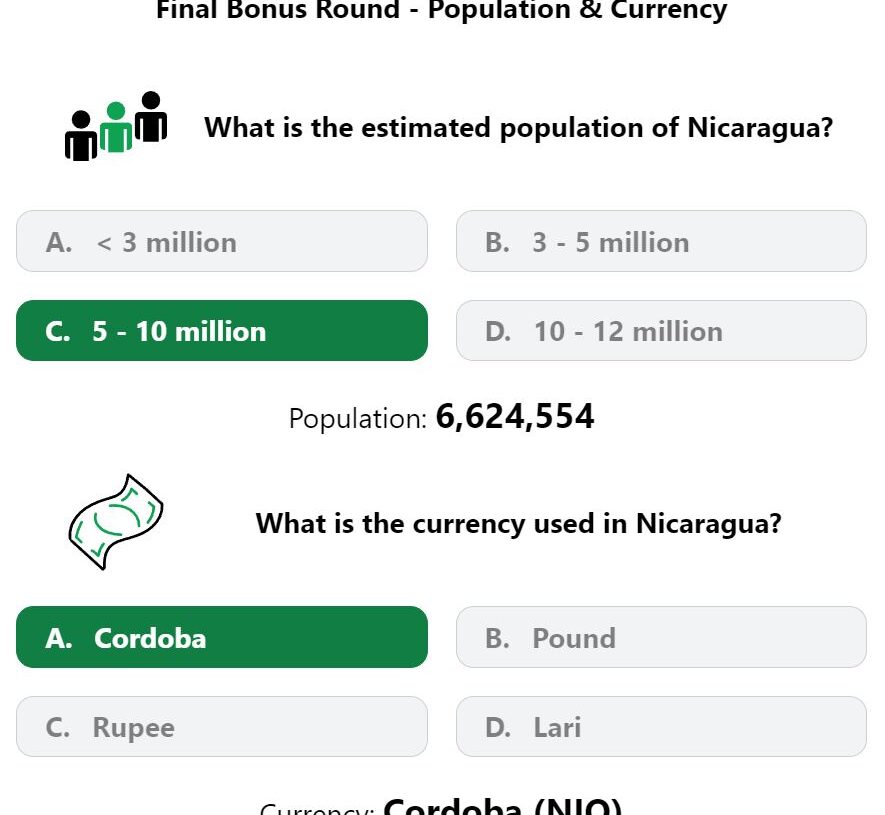Click the 'currency used in Nicaragua' question
Viewport: 885px width, 815px height.
pyautogui.click(x=518, y=523)
